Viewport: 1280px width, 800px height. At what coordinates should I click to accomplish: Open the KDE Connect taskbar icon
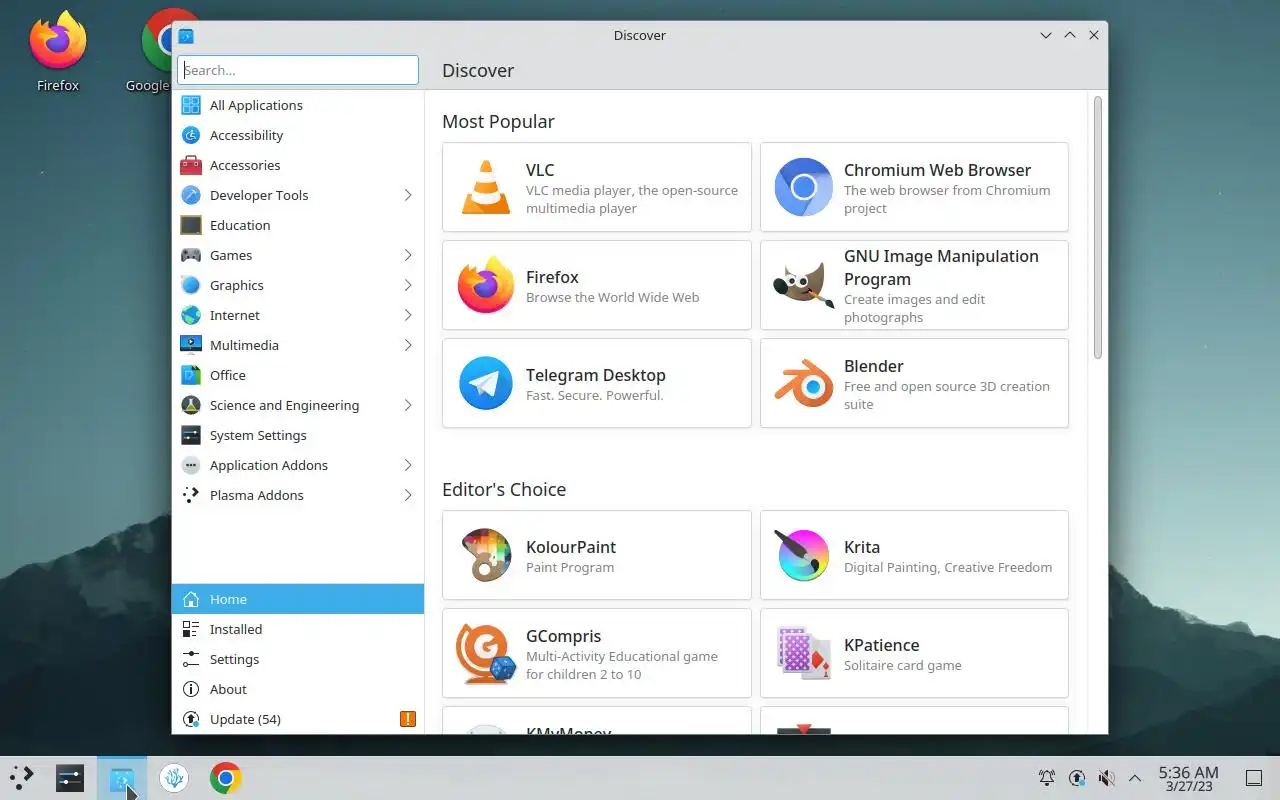pyautogui.click(x=174, y=778)
